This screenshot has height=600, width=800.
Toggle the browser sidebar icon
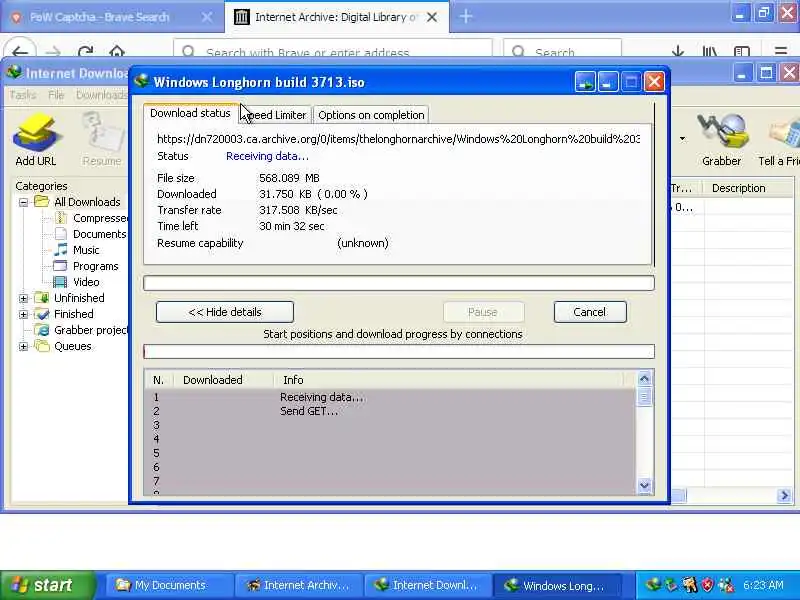click(742, 51)
